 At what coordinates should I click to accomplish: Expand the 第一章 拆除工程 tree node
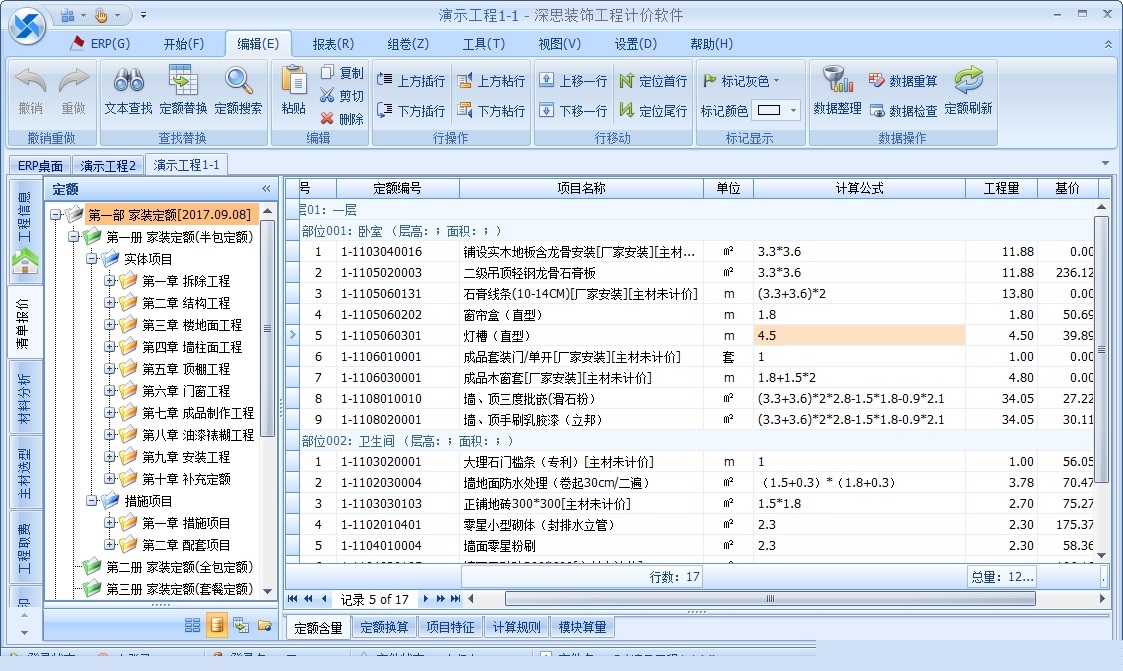click(x=110, y=281)
